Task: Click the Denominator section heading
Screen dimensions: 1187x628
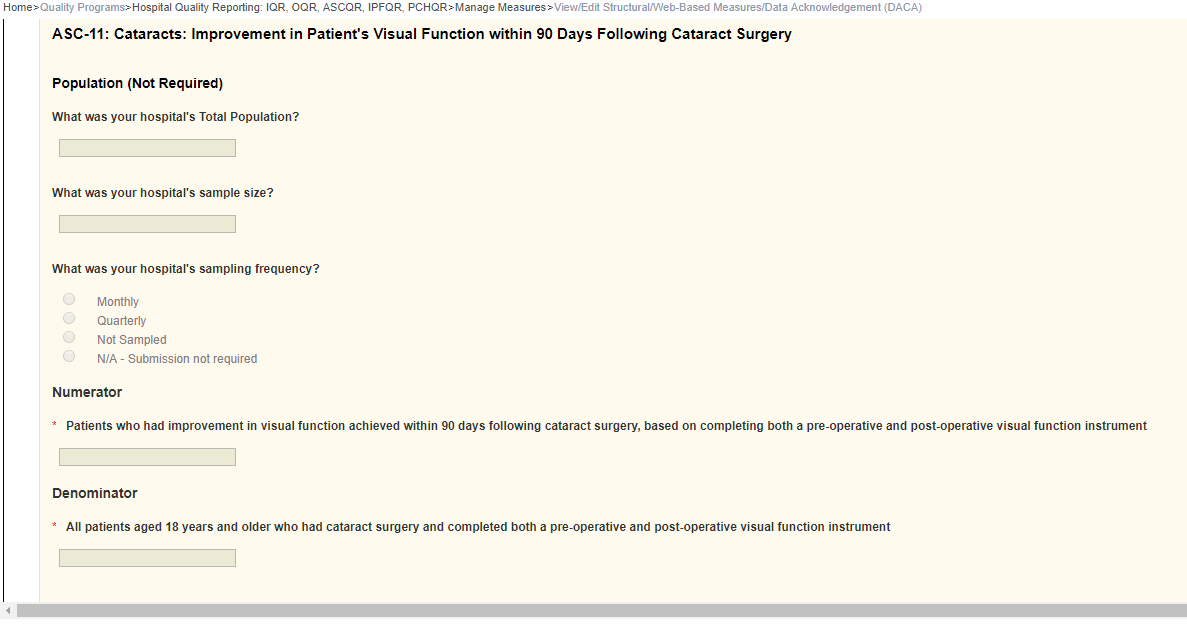Action: [95, 493]
